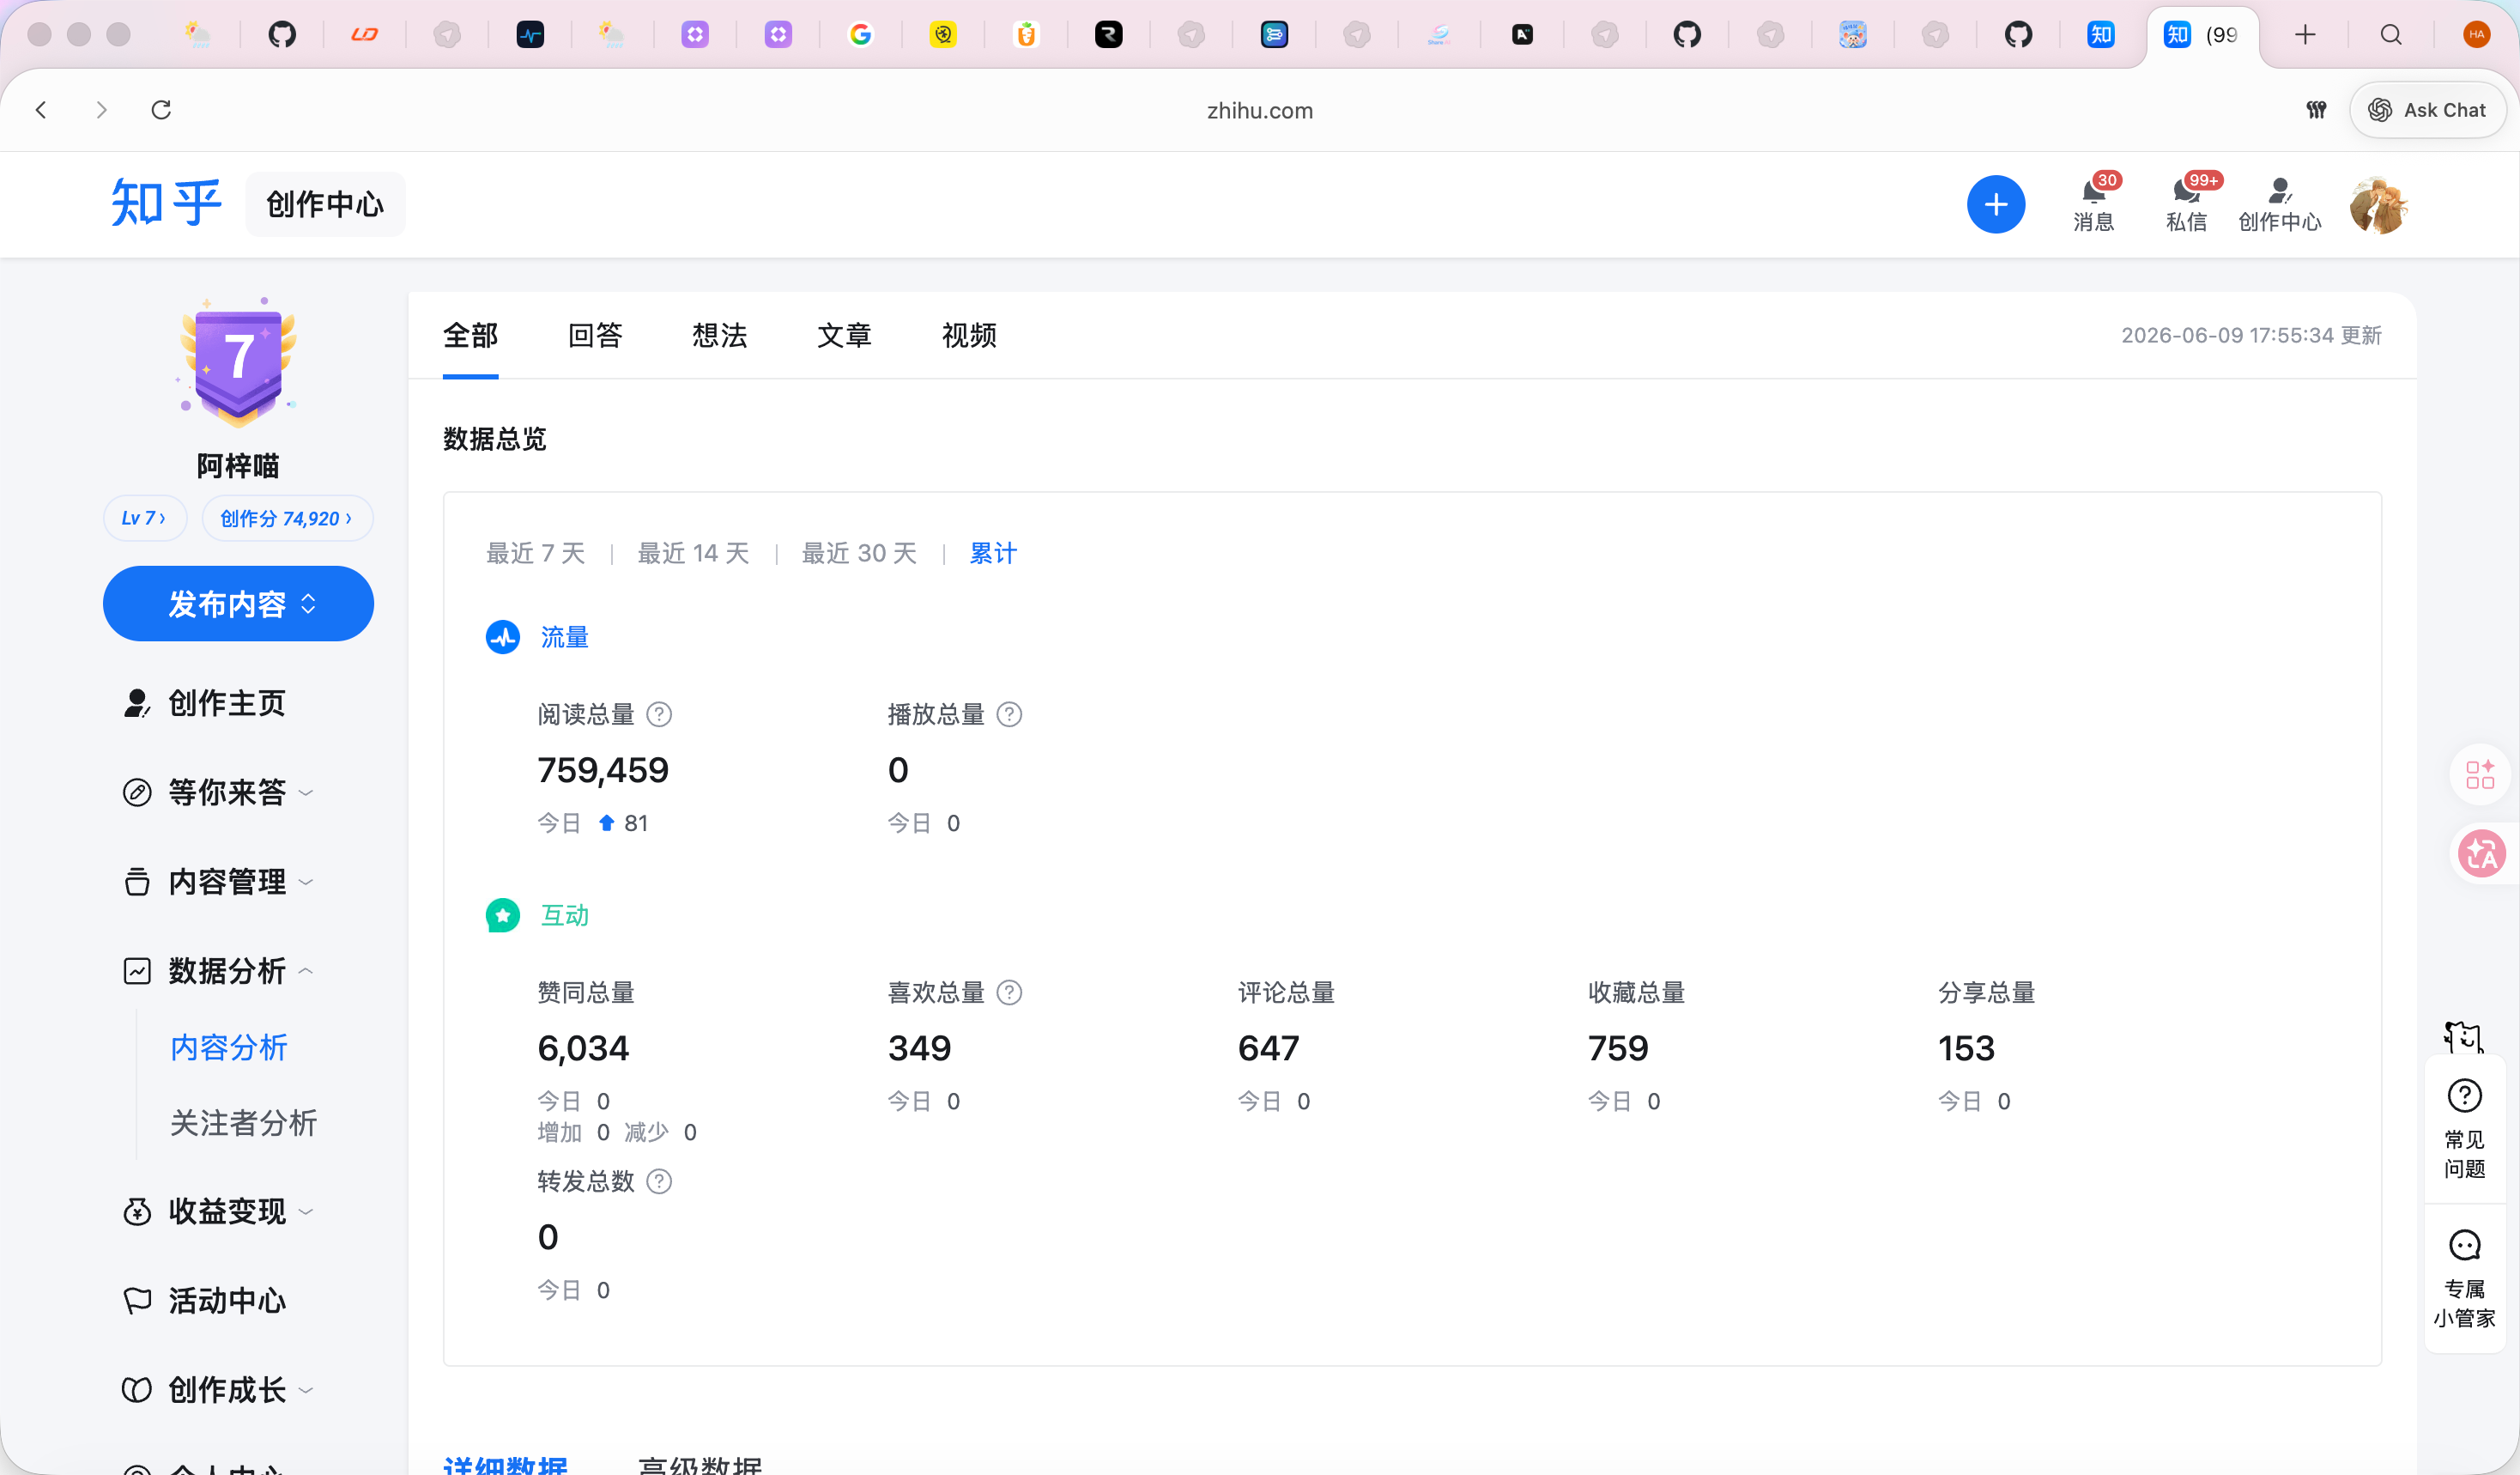The image size is (2520, 1475).
Task: Click the 评论总量 value 647
Action: point(1269,1047)
